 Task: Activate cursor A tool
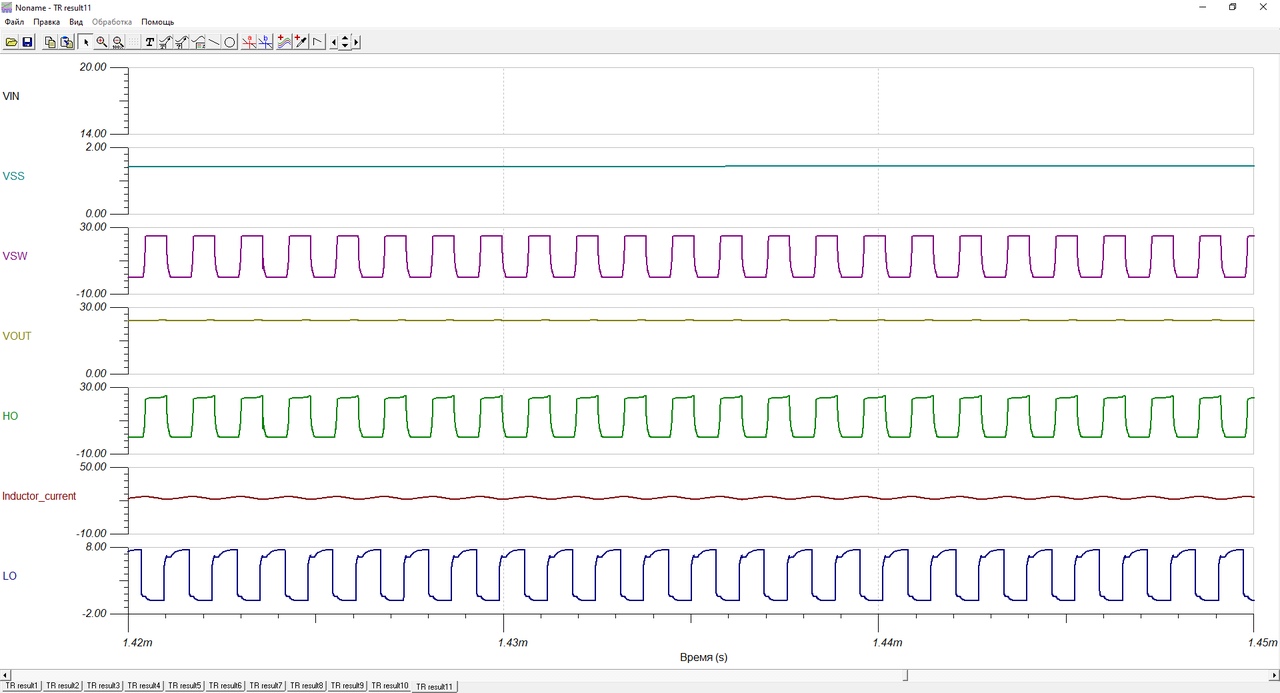tap(249, 42)
